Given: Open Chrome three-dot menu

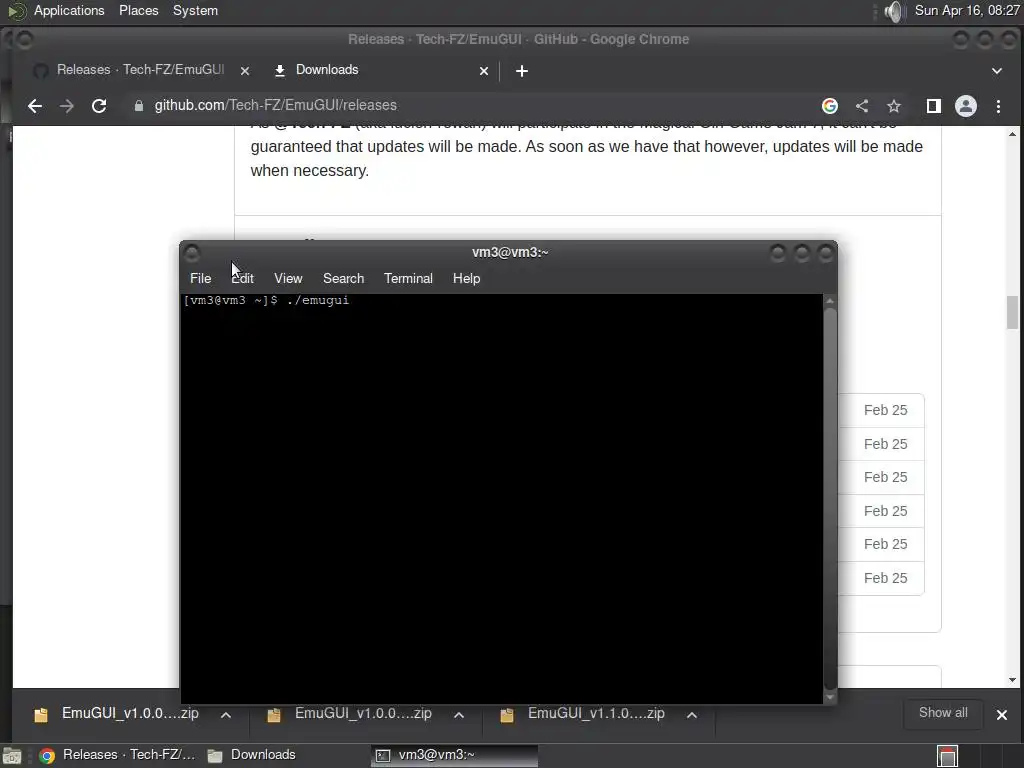Looking at the screenshot, I should click(998, 106).
